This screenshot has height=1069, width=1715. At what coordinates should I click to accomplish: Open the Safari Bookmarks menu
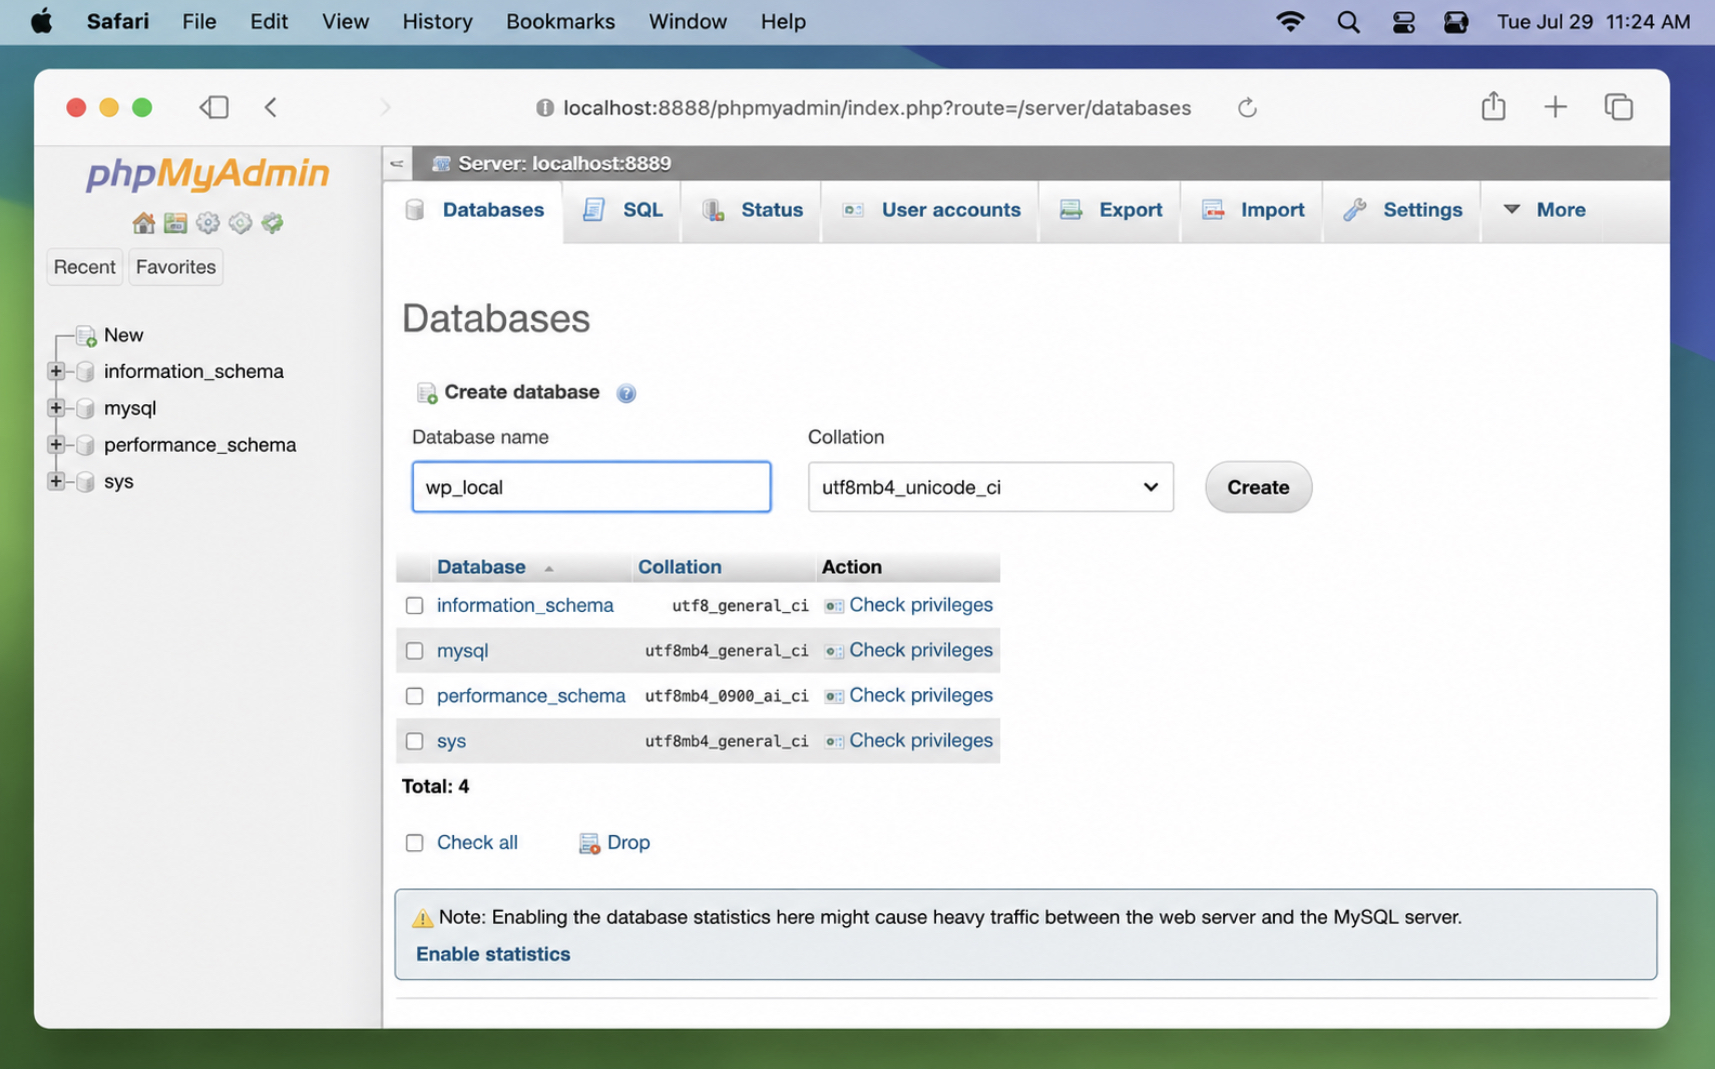(x=560, y=21)
